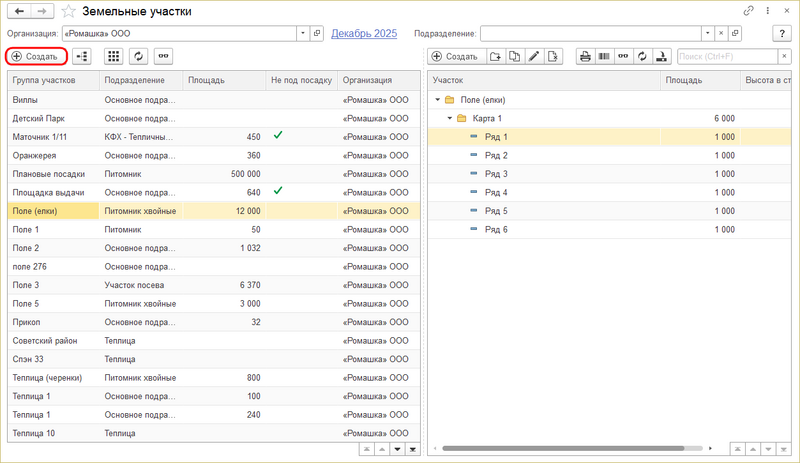
Task: Collapse the Карта 1 tree node
Action: 449,118
